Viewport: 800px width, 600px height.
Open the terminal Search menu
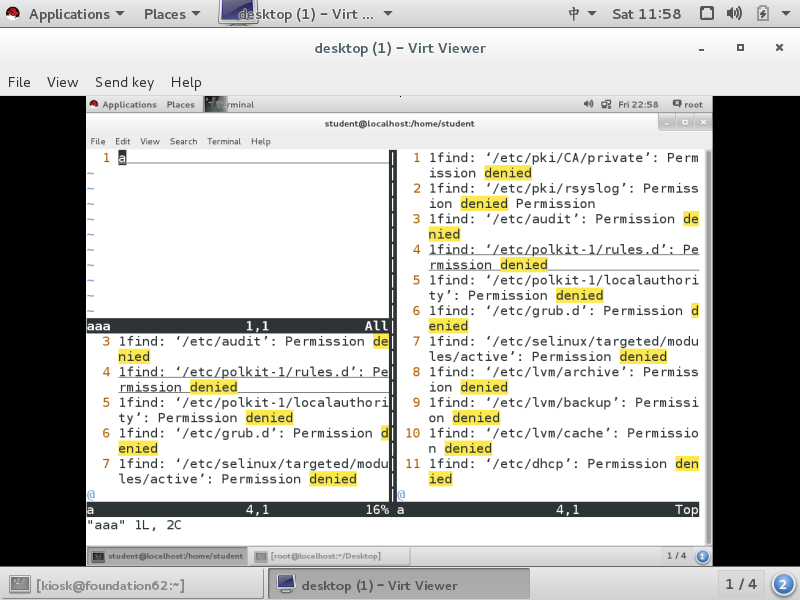coord(184,141)
